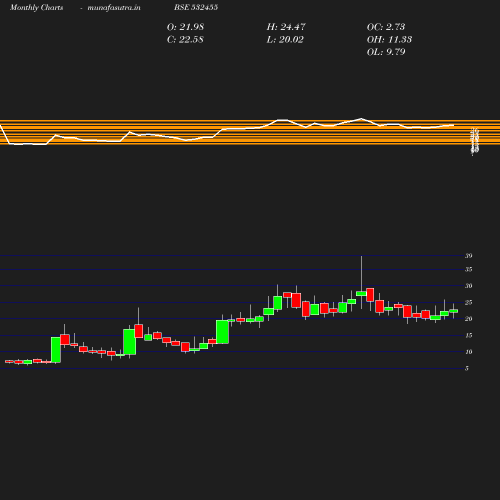Click the big green candle rising from 13 to 20
The image size is (500, 500).
[x=222, y=332]
